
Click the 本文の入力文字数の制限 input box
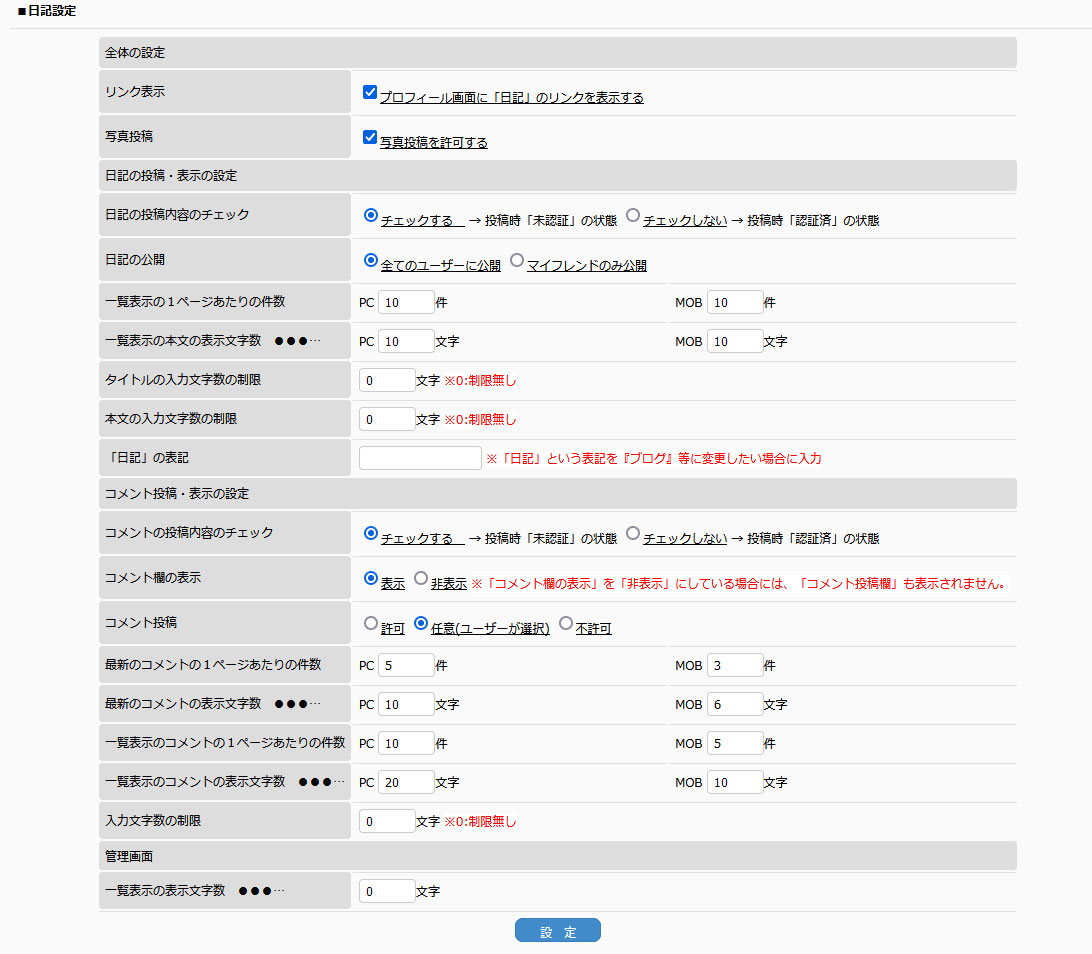pos(386,419)
